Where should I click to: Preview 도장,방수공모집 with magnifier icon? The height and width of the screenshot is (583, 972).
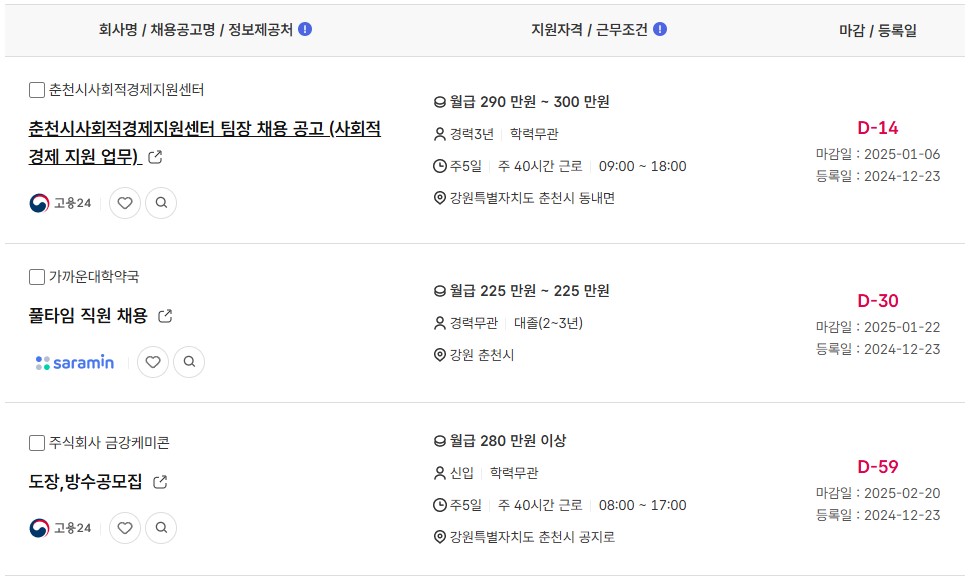click(x=161, y=528)
